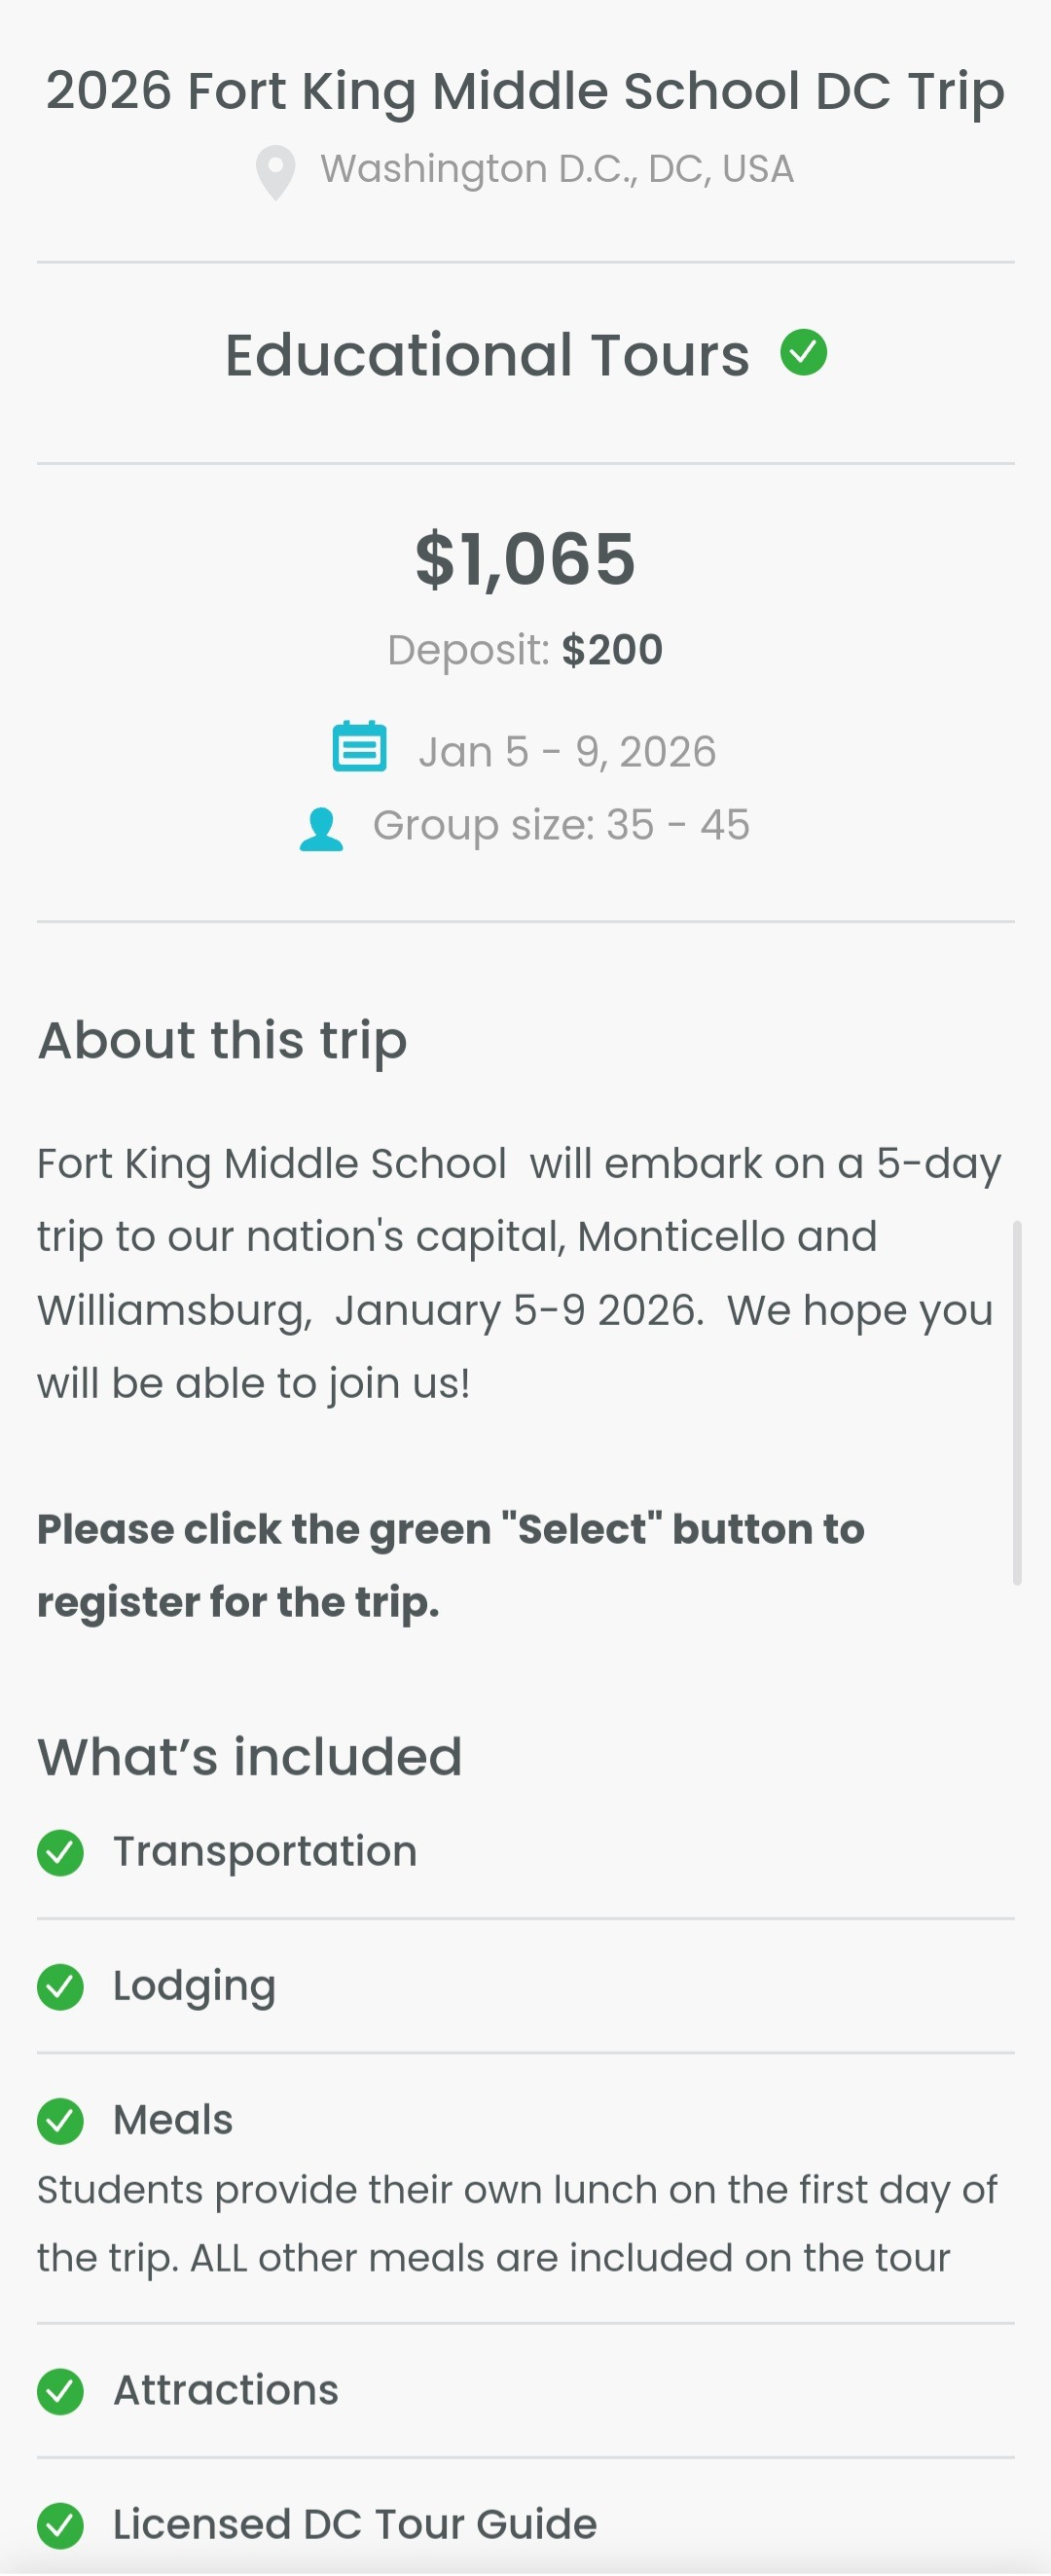Click the trip title heading

point(525,92)
